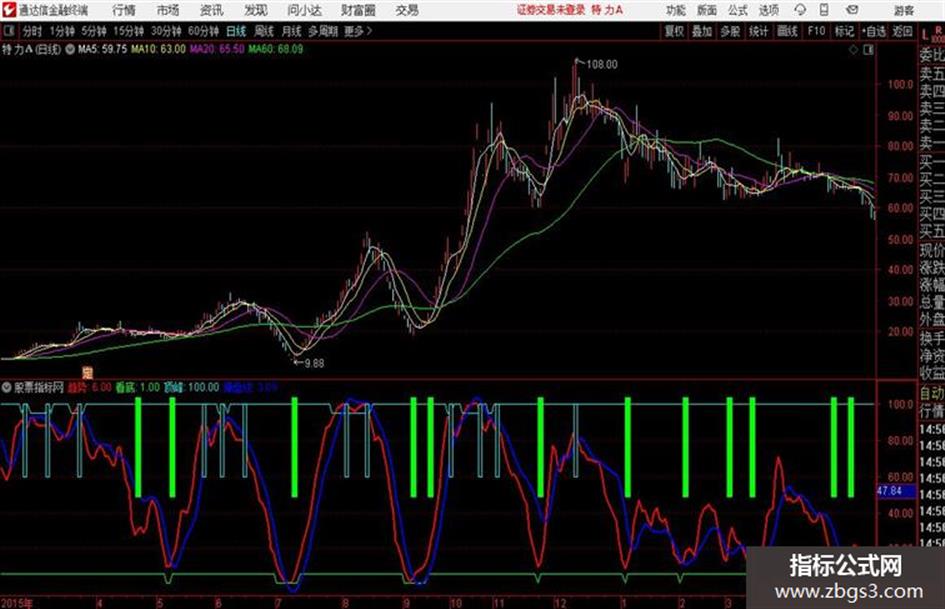This screenshot has height=609, width=945.
Task: Switch to the 周线 weekly tab
Action: pos(264,31)
